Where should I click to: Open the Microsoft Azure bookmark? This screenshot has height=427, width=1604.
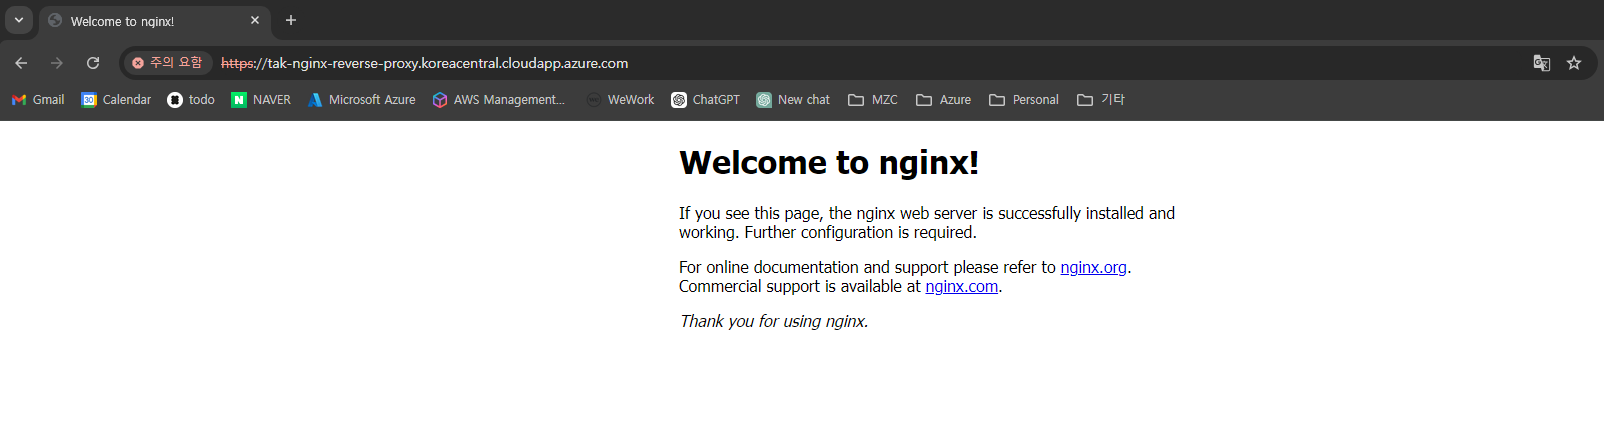click(361, 100)
